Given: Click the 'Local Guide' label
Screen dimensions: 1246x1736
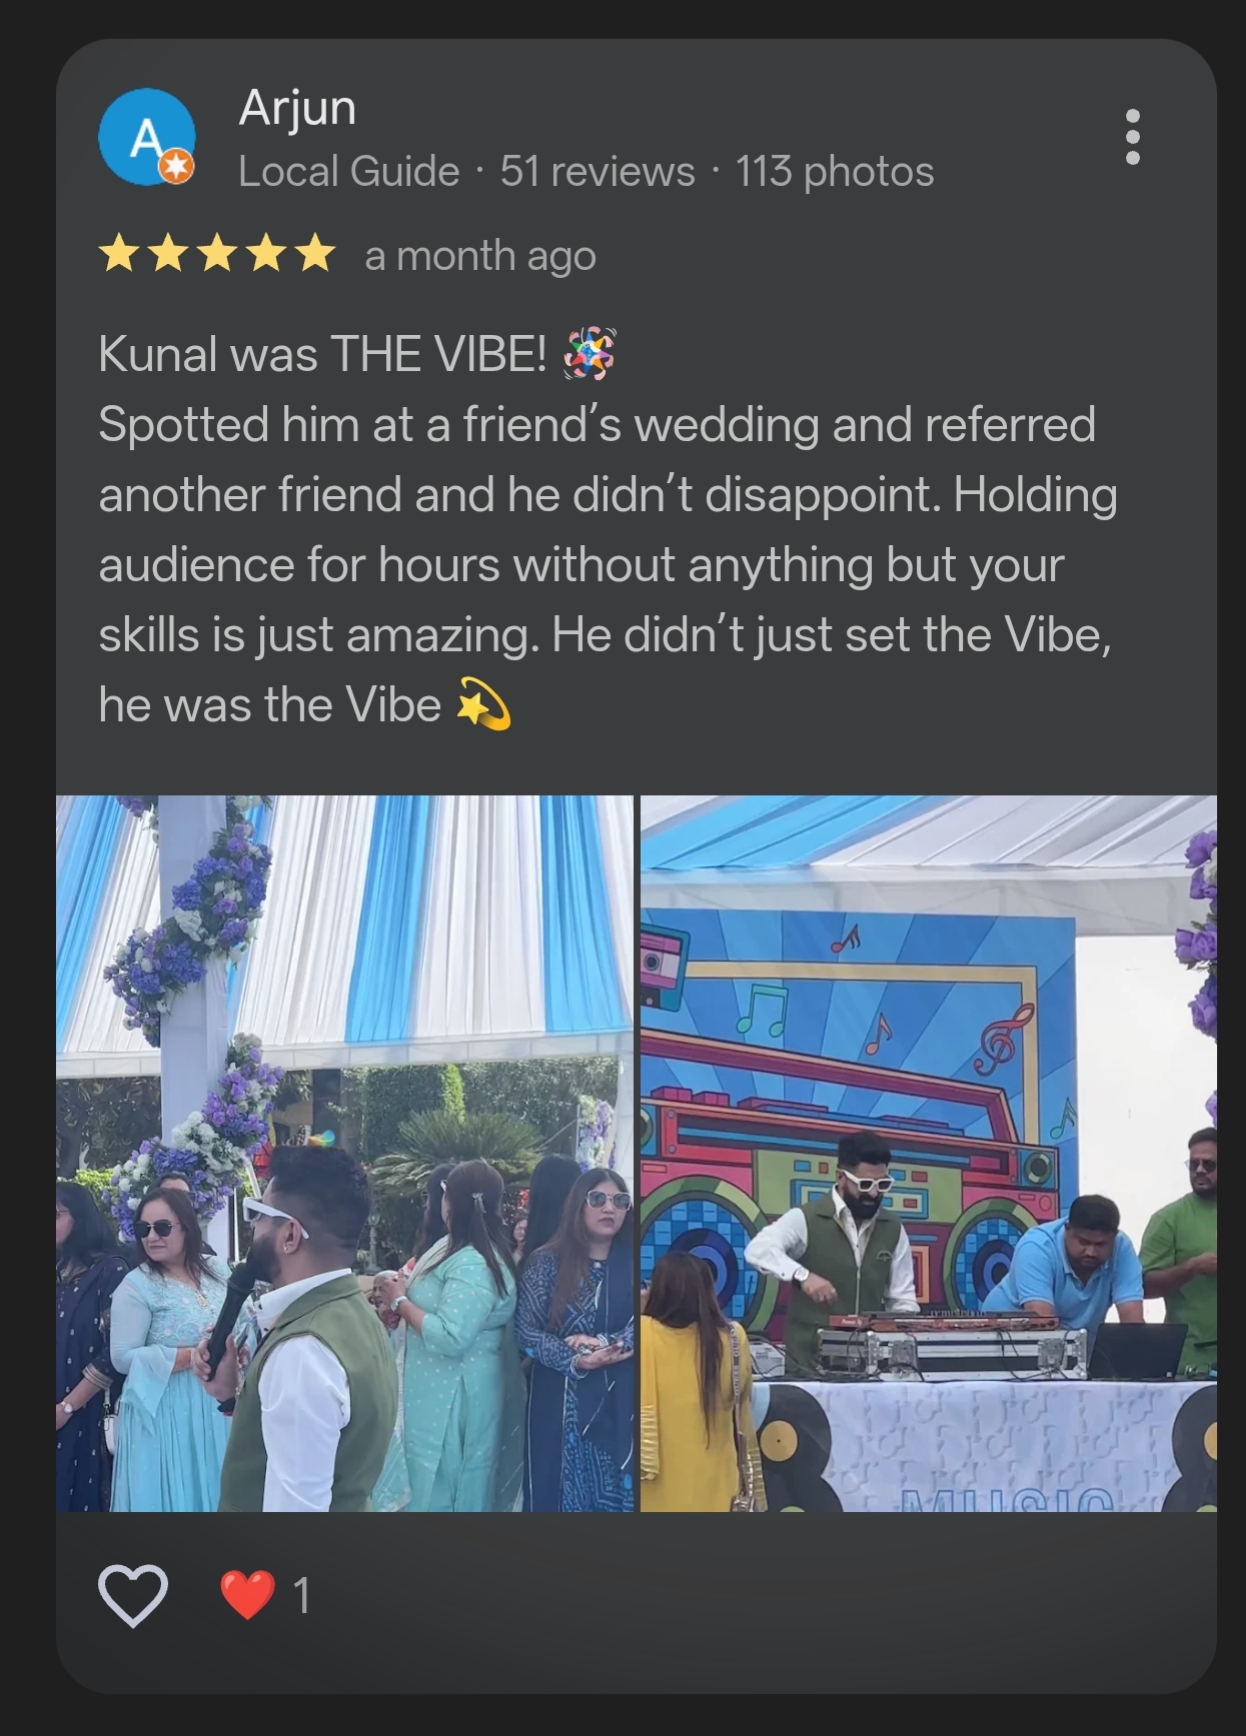Looking at the screenshot, I should (349, 172).
